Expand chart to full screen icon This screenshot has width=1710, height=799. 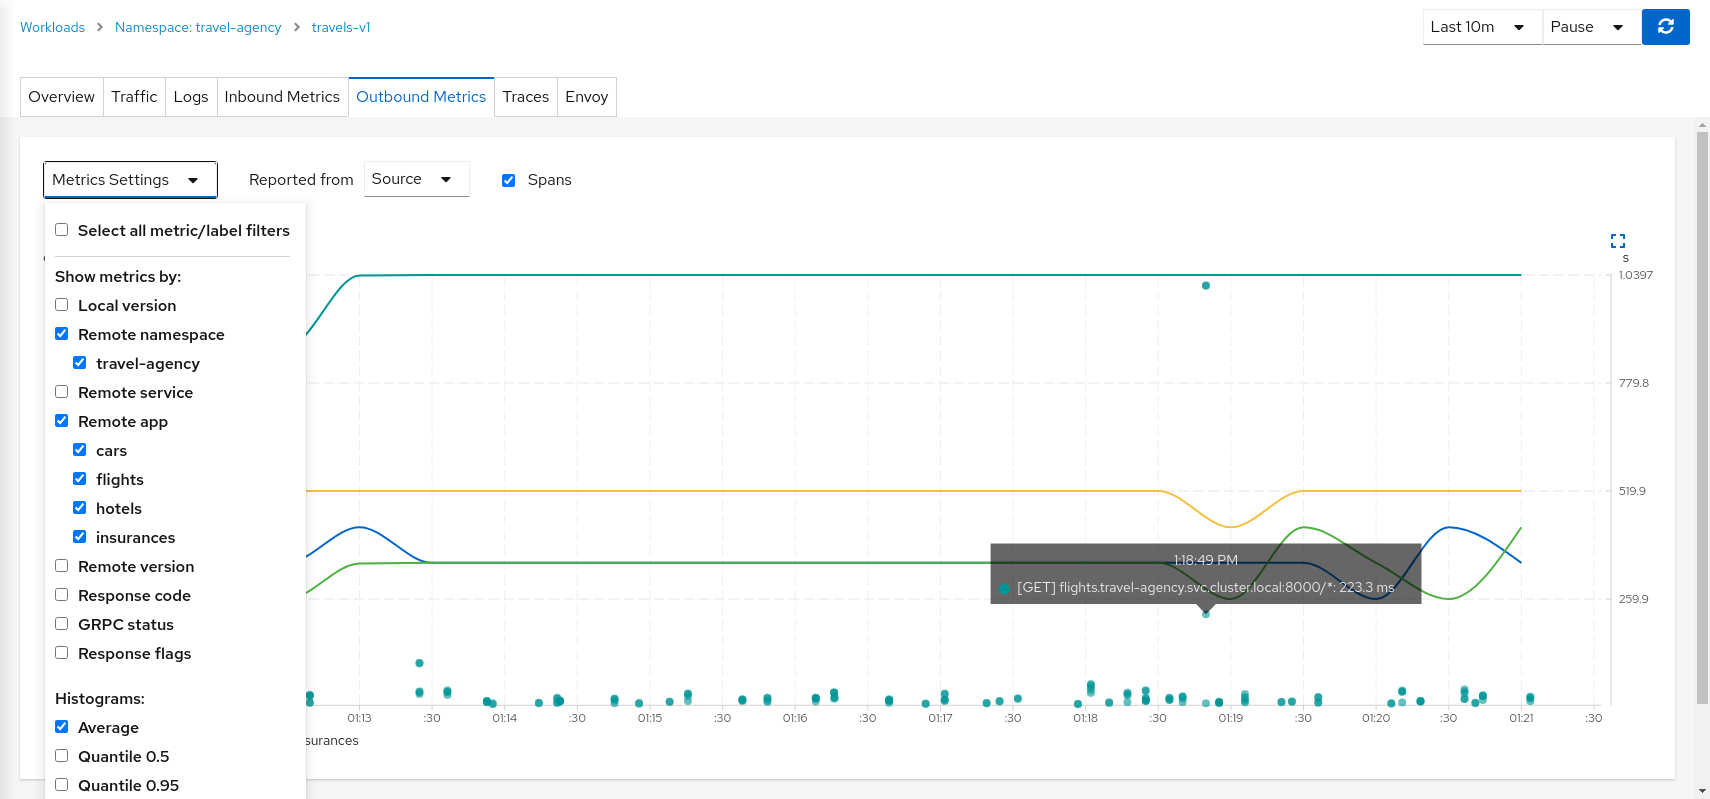pos(1617,241)
